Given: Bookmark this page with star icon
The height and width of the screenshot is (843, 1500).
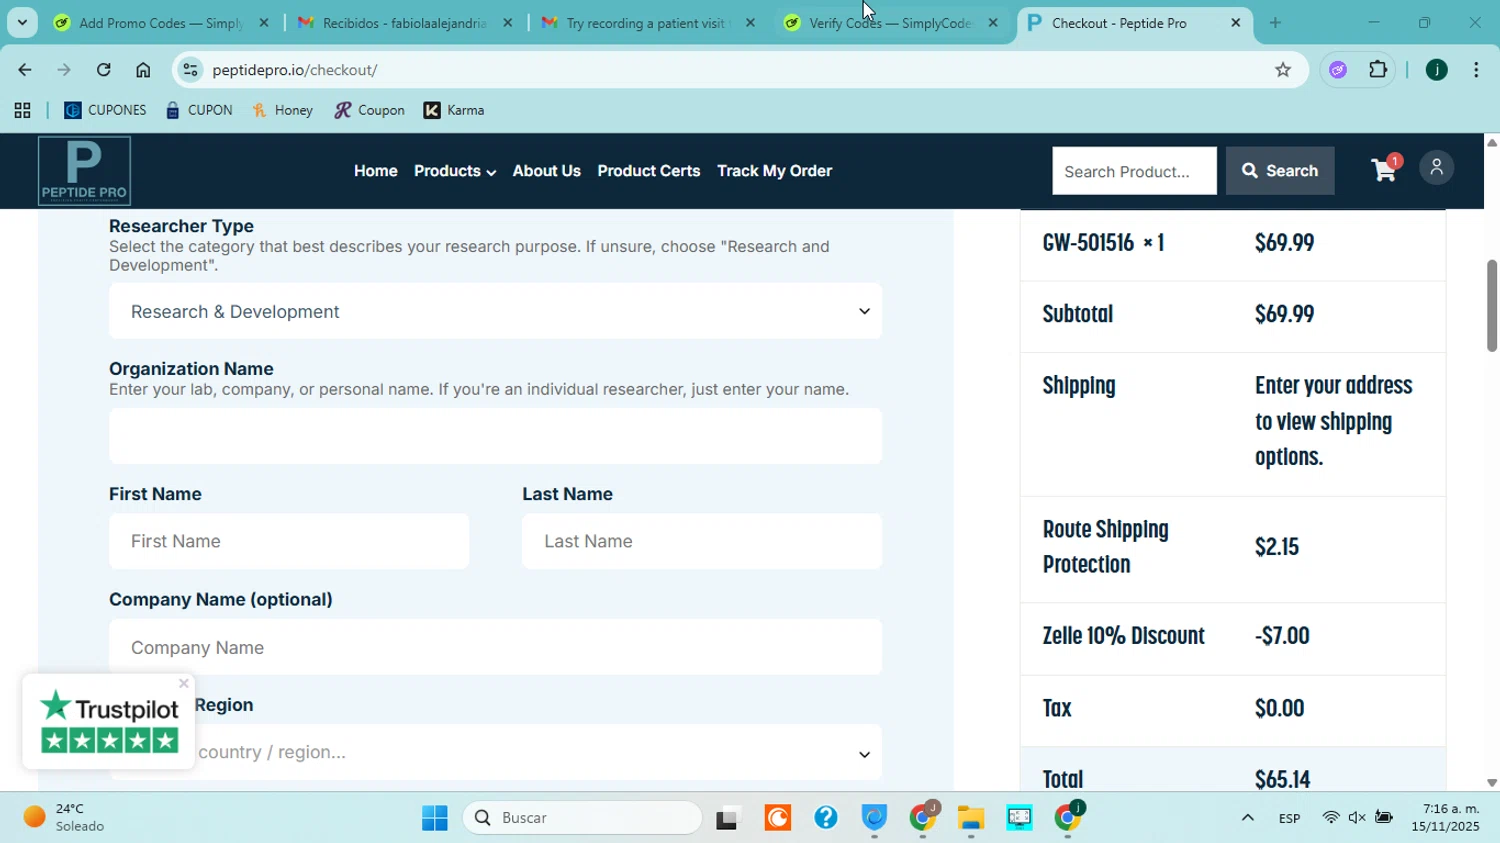Looking at the screenshot, I should (x=1283, y=70).
